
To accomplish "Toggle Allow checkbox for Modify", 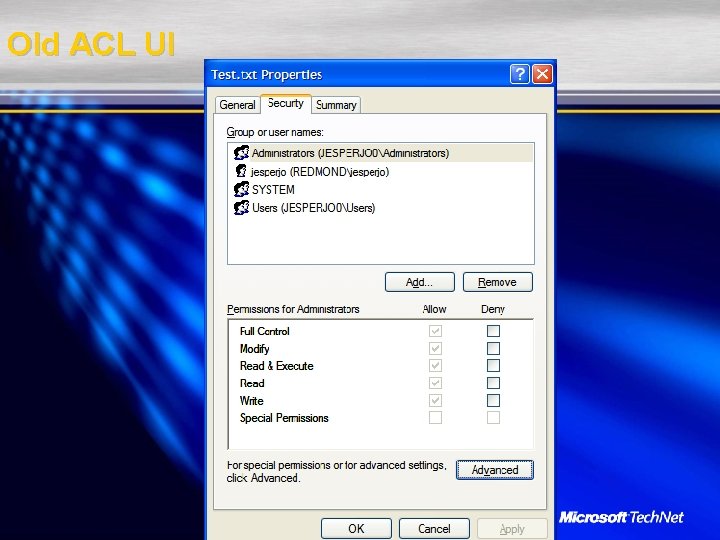I will 435,348.
